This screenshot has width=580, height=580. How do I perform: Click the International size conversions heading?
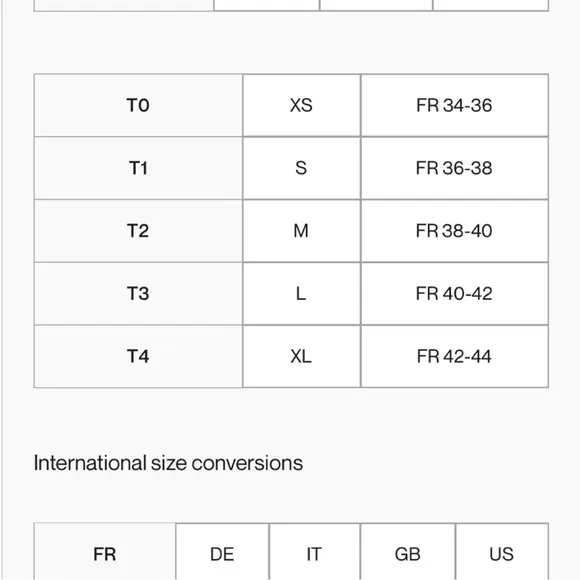coord(168,463)
